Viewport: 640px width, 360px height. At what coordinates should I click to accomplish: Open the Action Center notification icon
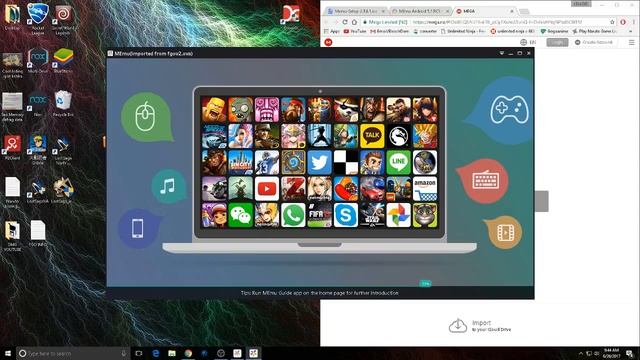click(630, 353)
